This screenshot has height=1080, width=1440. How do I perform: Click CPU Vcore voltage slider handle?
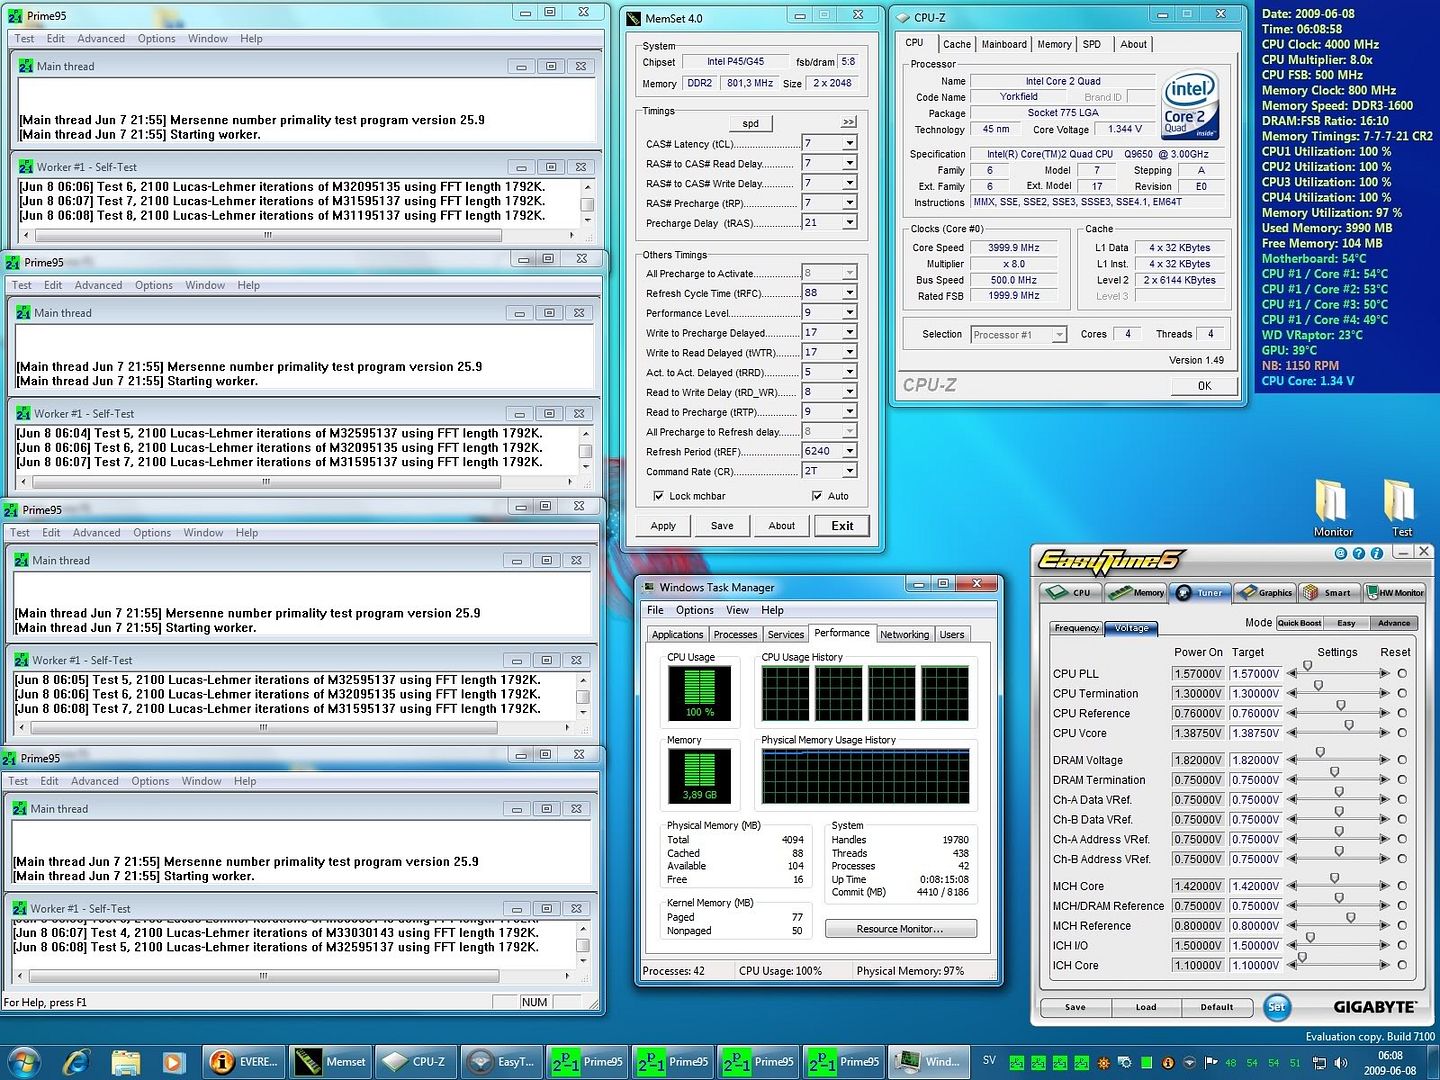[1349, 726]
